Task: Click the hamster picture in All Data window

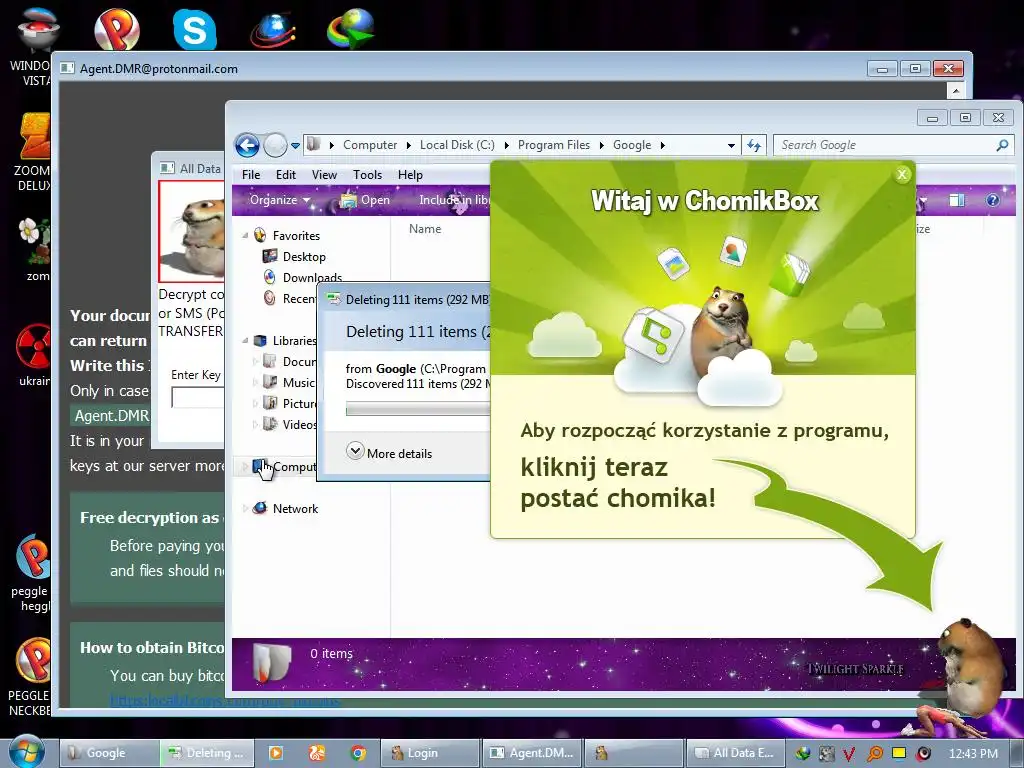Action: point(191,231)
